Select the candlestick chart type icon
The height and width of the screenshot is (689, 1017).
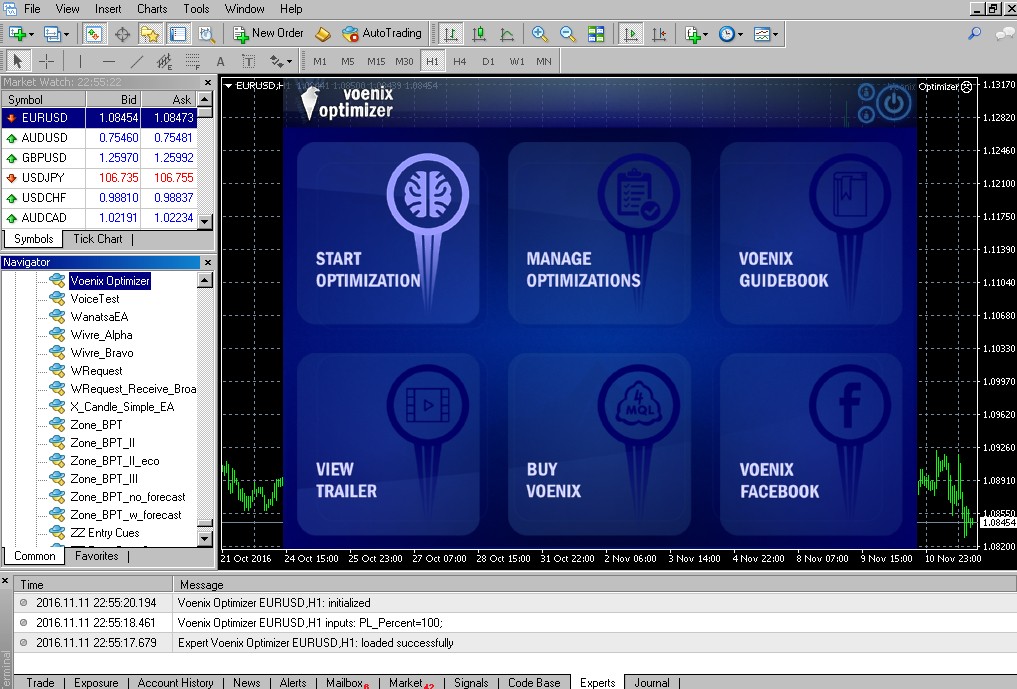tap(479, 34)
